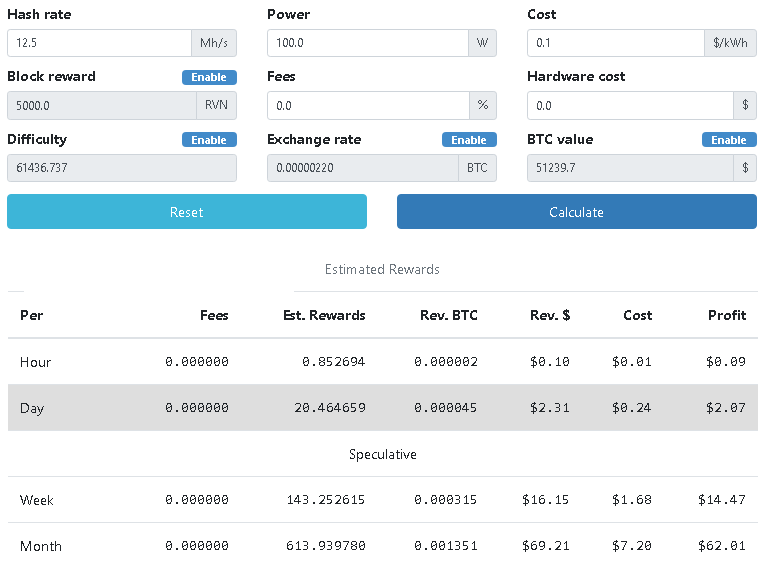Screen dimensions: 765x580
Task: Click the Mh/s unit label
Action: pyautogui.click(x=214, y=43)
